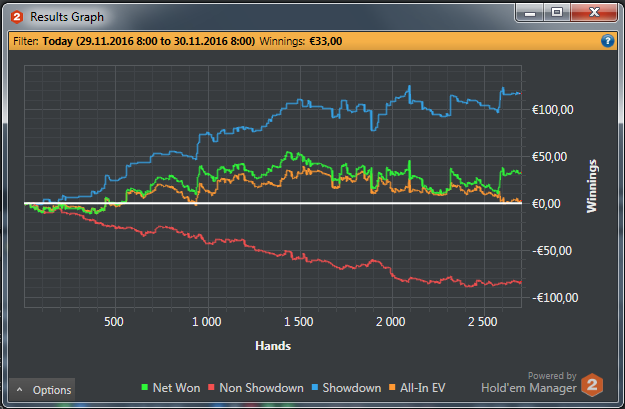Screen dimensions: 625x409
Task: Click the filter date range text
Action: click(149, 41)
